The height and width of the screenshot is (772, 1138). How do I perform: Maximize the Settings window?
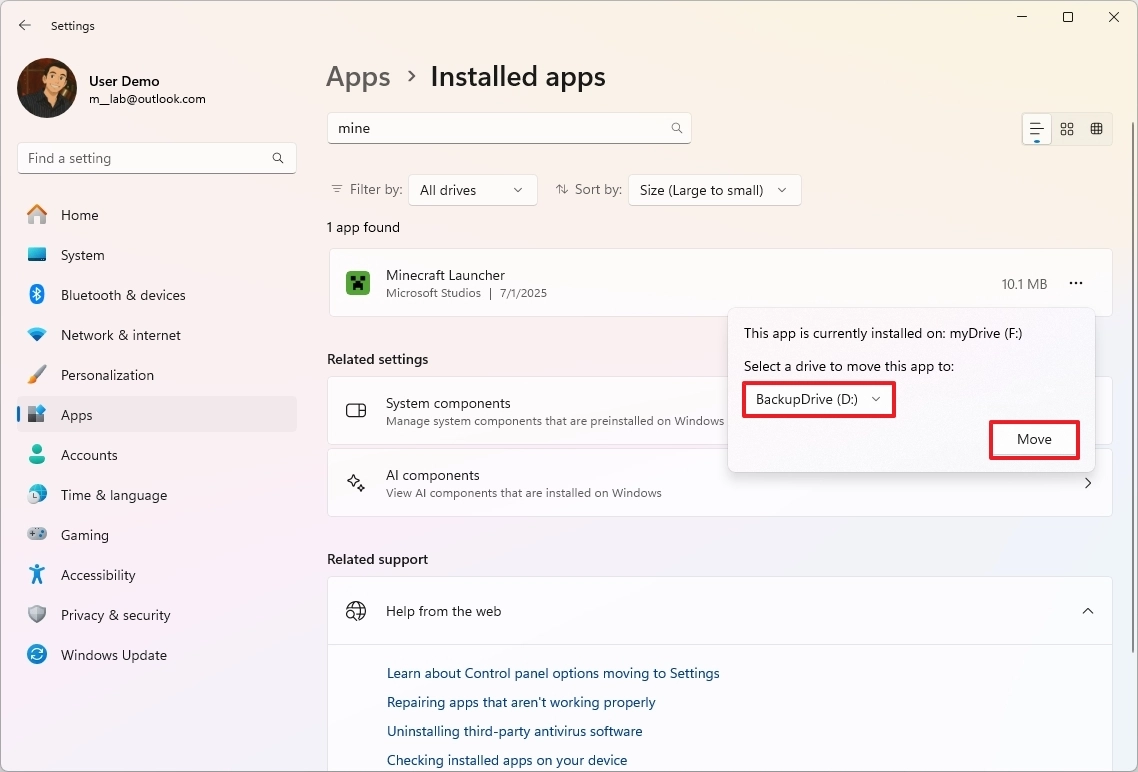point(1068,17)
